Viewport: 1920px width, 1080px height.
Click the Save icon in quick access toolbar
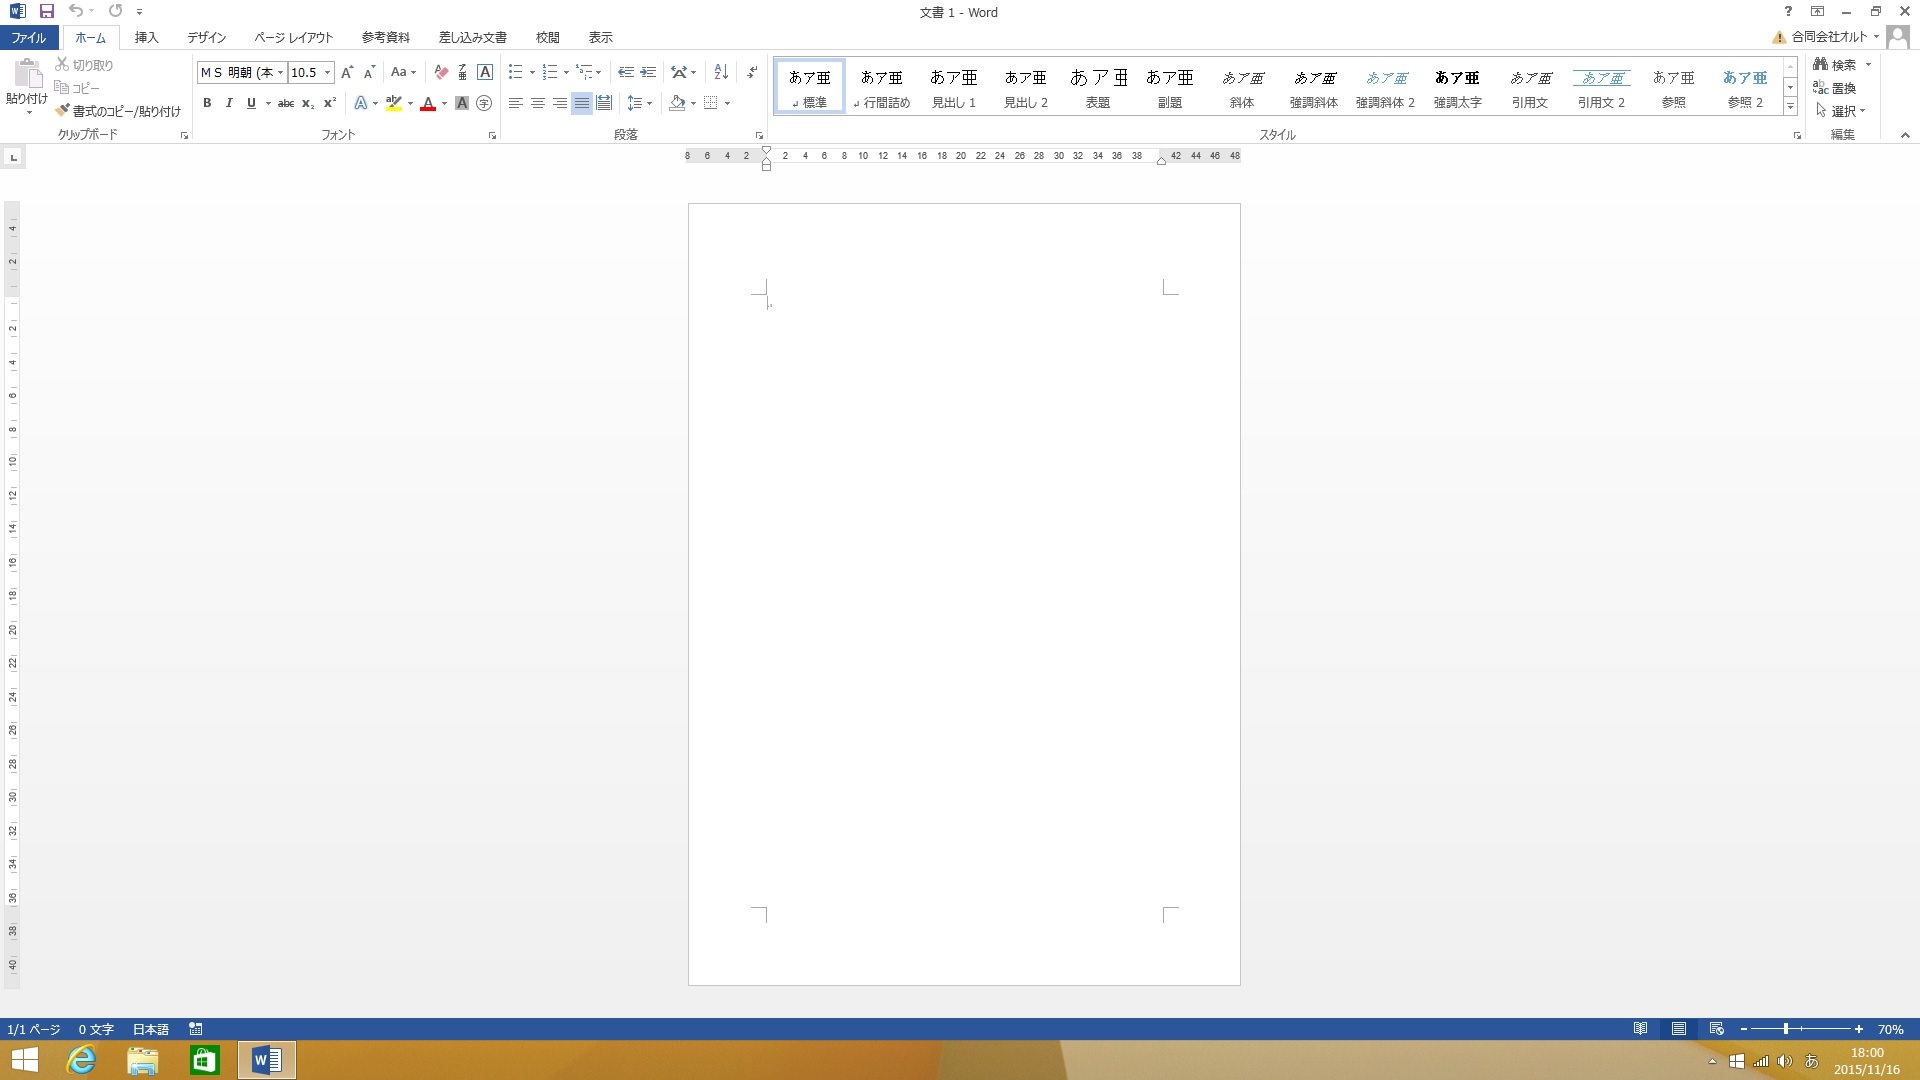click(x=46, y=11)
